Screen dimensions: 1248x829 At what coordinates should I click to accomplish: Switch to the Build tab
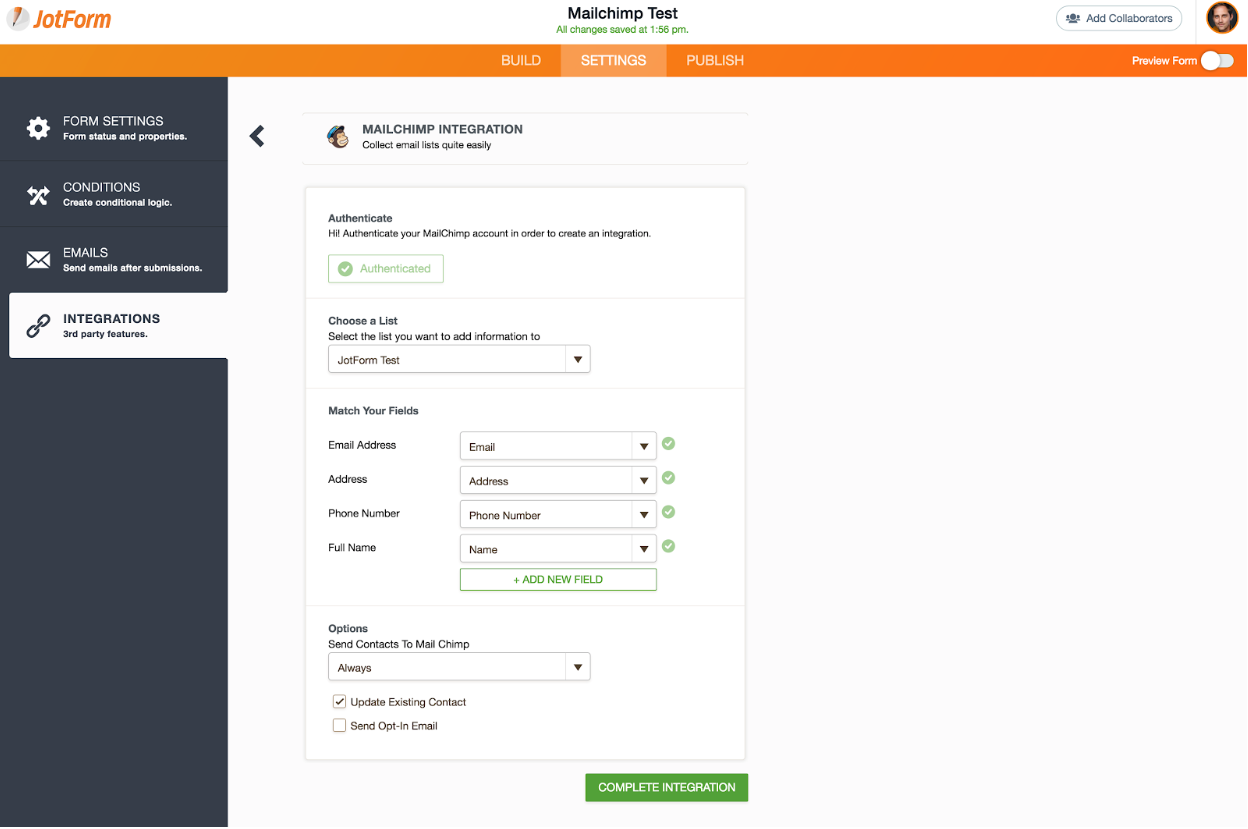[x=521, y=61]
